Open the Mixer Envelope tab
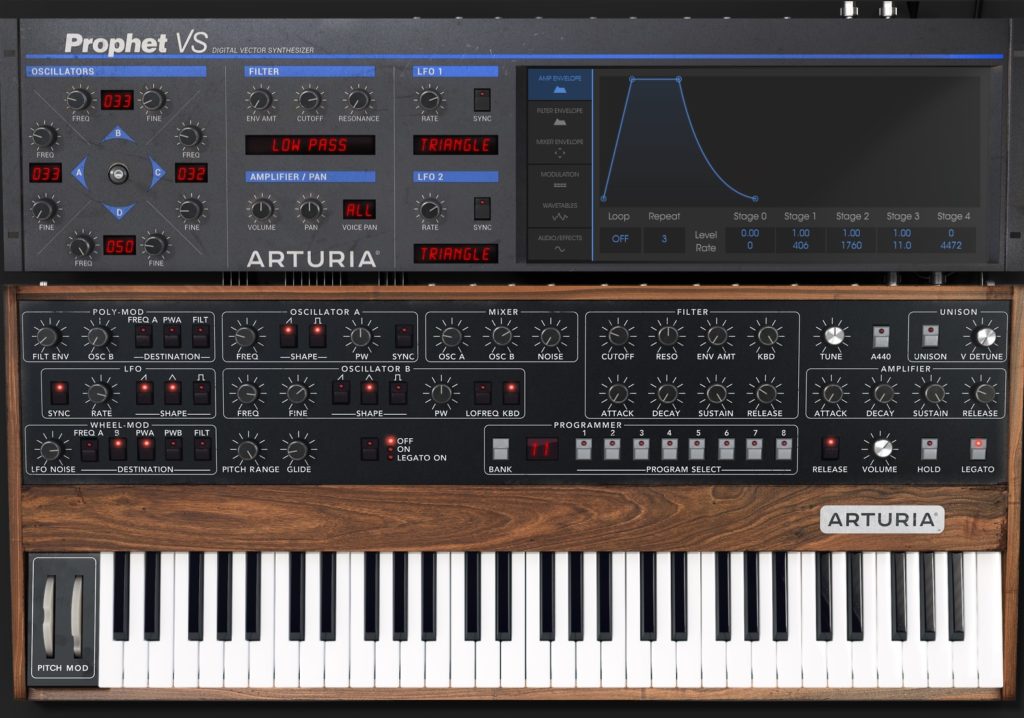This screenshot has width=1024, height=718. [x=560, y=148]
